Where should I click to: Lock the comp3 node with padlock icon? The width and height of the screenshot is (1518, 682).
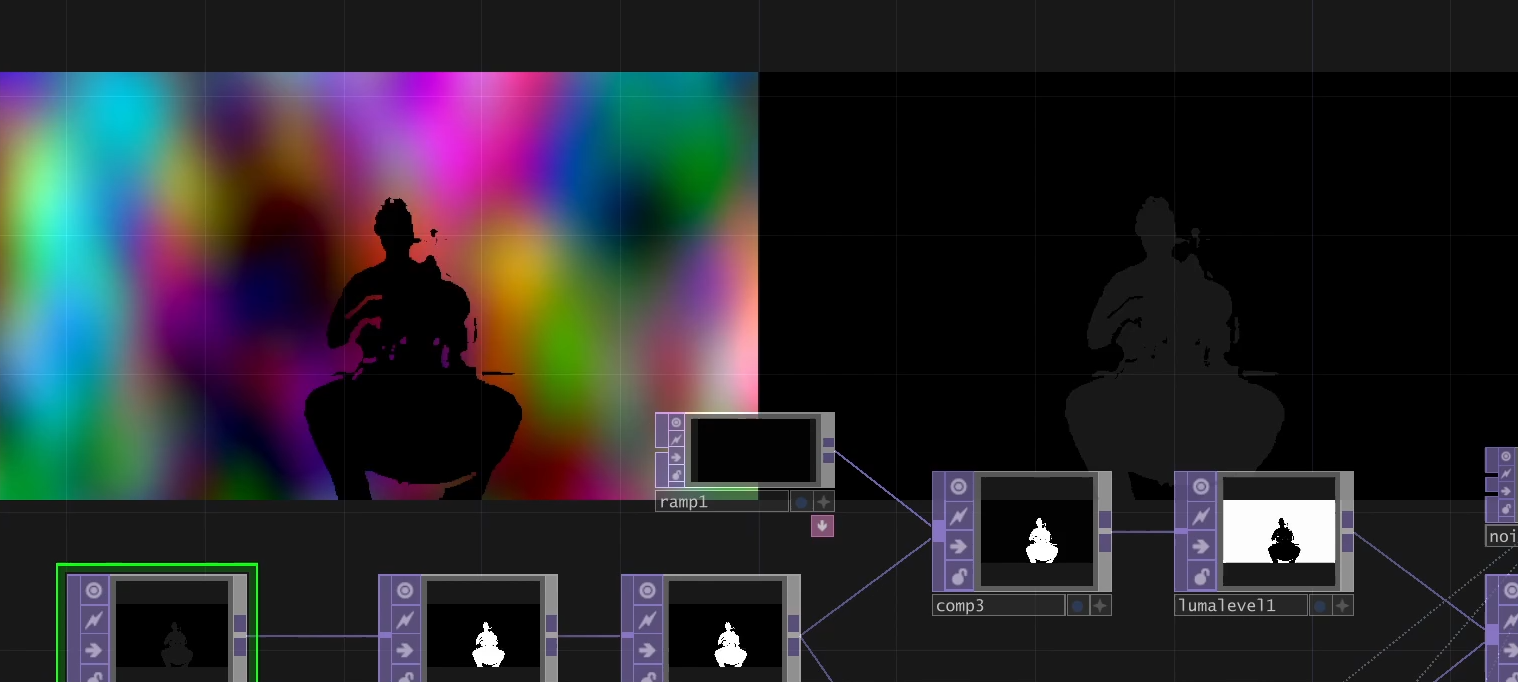[959, 577]
